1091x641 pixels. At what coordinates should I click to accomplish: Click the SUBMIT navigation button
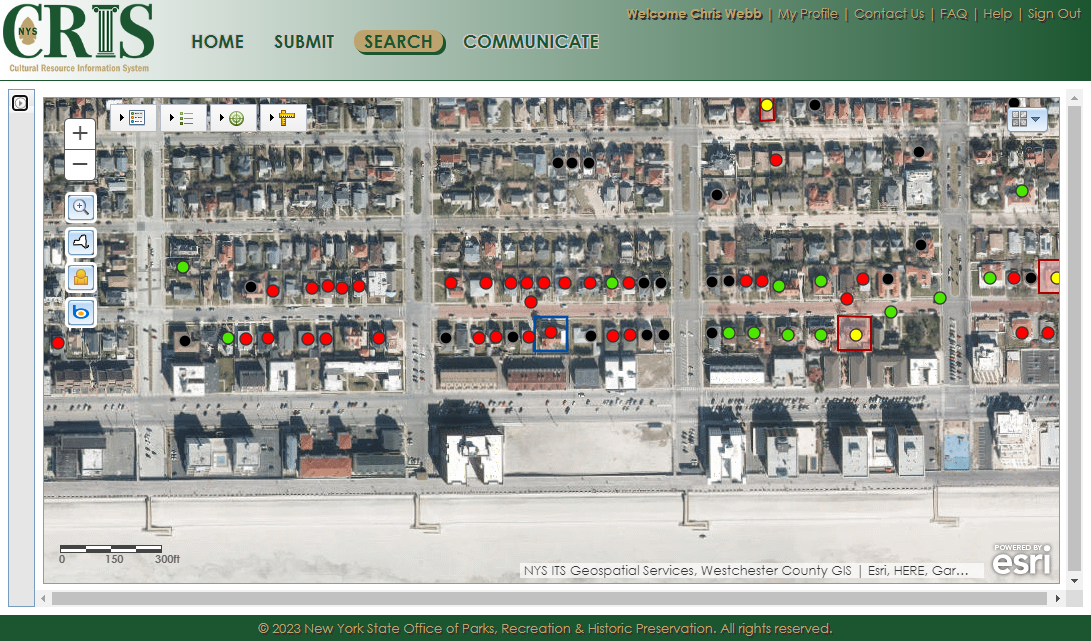(x=304, y=42)
